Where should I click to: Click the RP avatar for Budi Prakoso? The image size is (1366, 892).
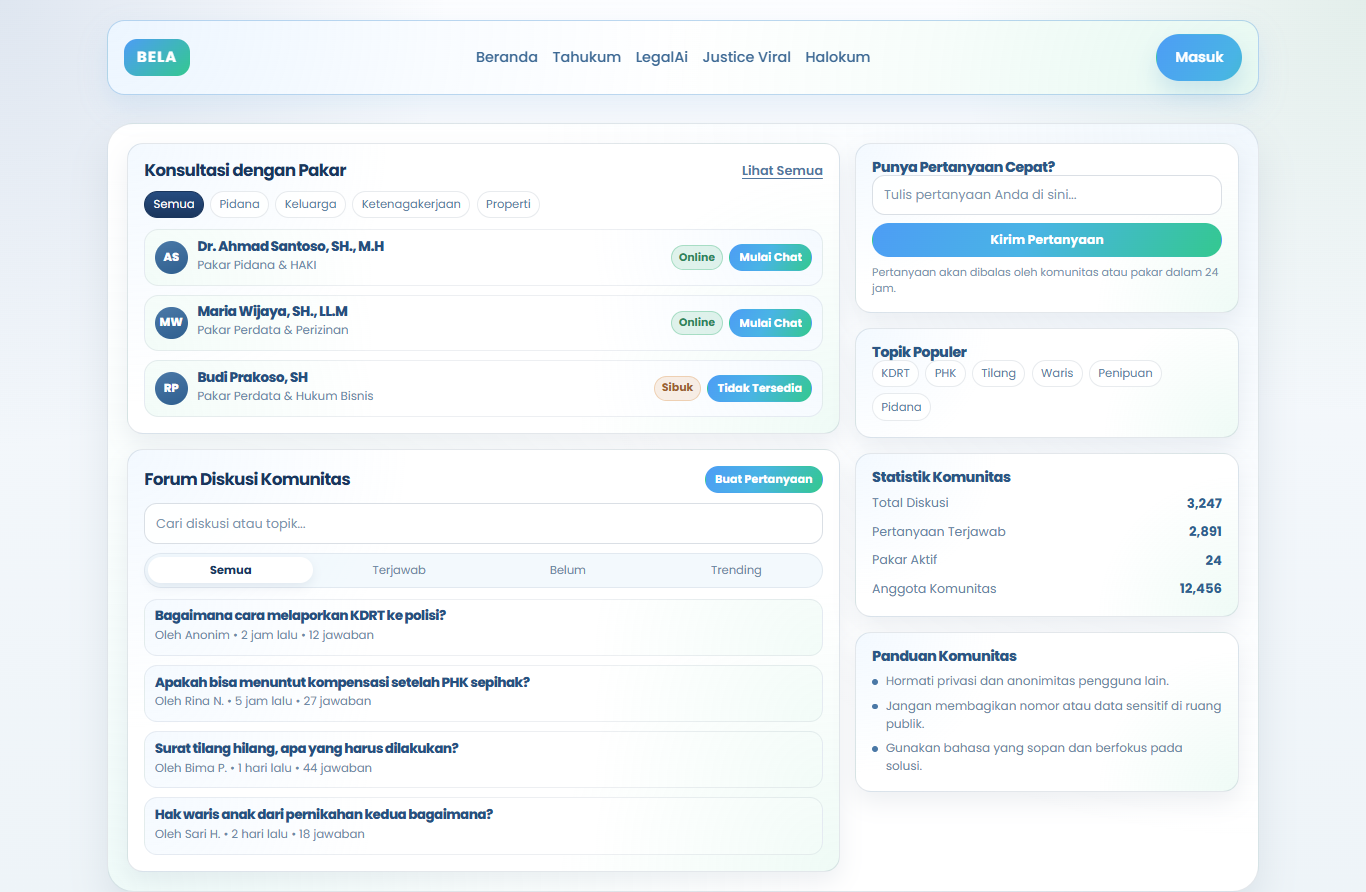point(171,389)
